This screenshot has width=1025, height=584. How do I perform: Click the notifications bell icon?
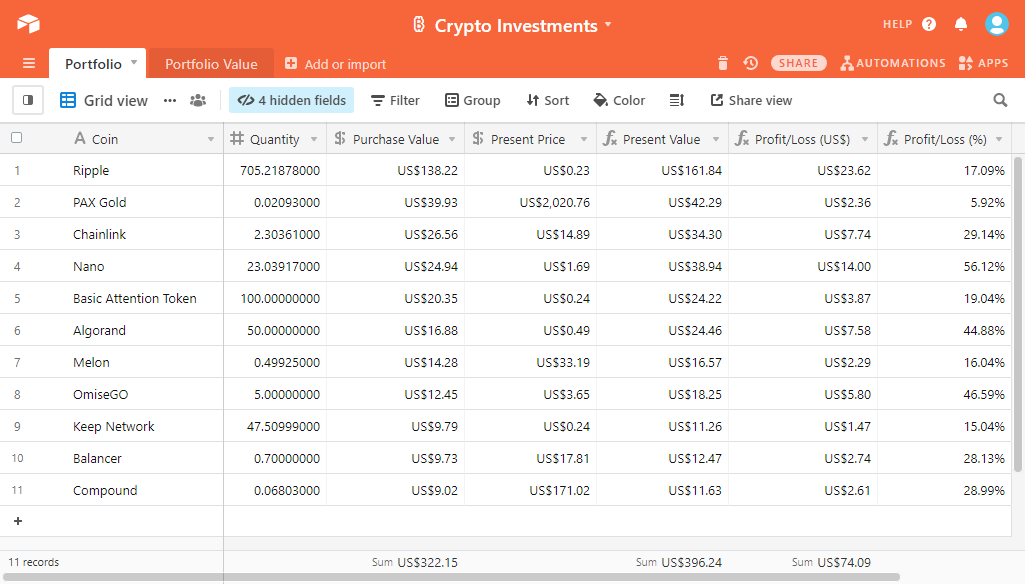pyautogui.click(x=961, y=24)
